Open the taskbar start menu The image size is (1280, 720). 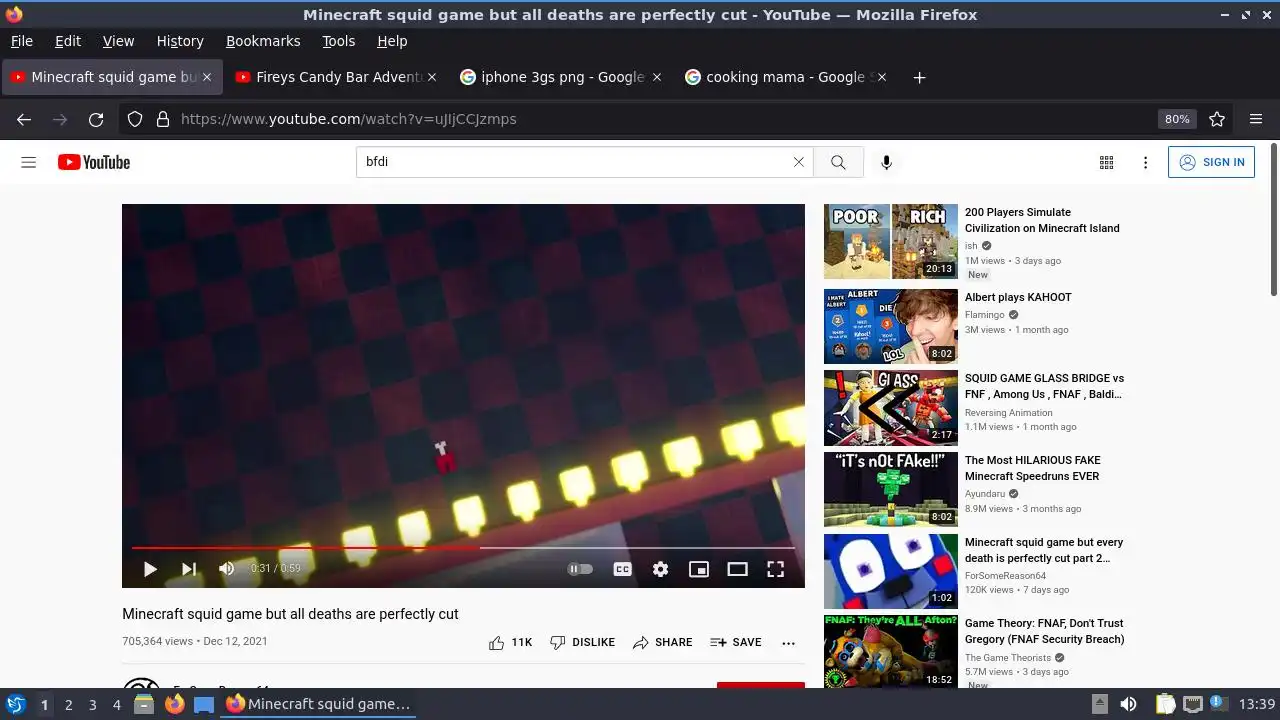[15, 704]
